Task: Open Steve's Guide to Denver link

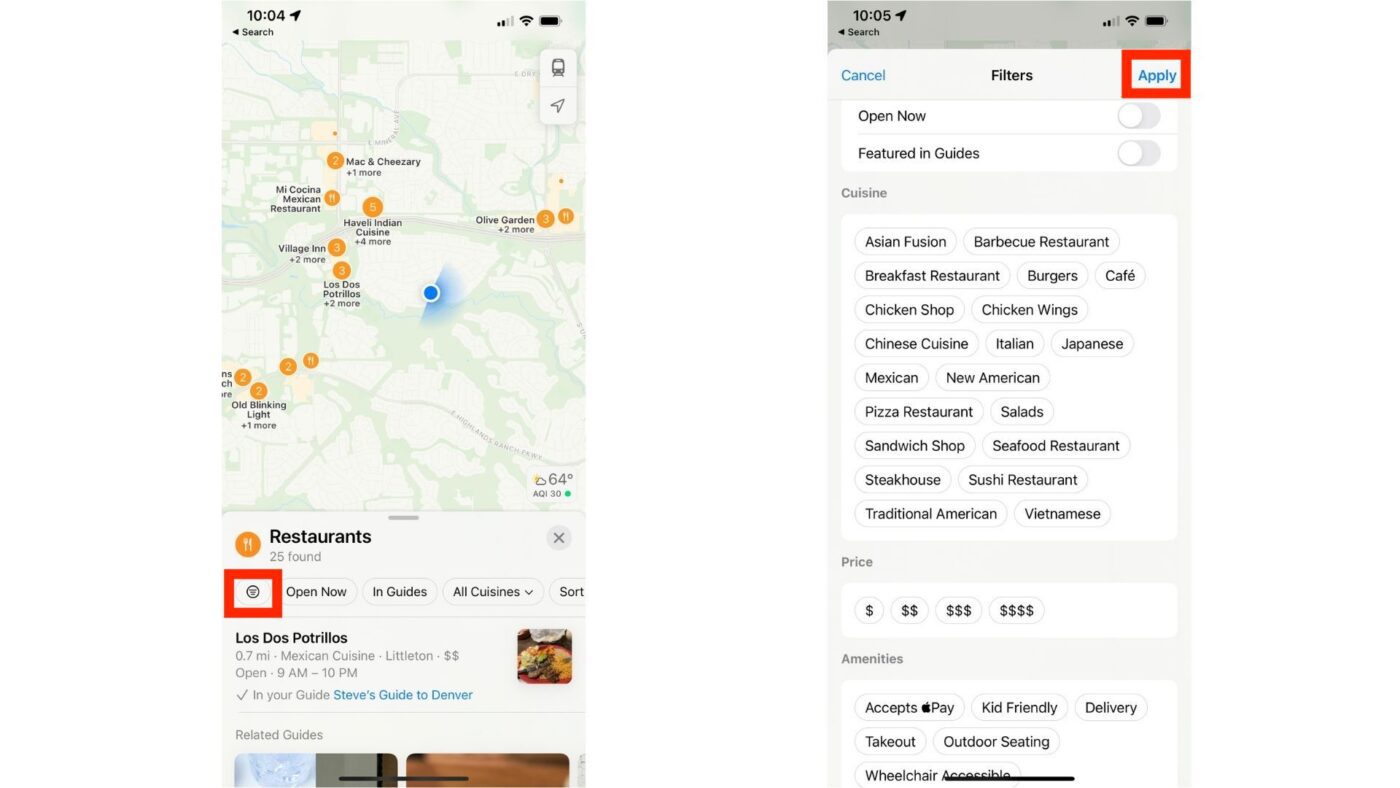Action: [x=403, y=695]
